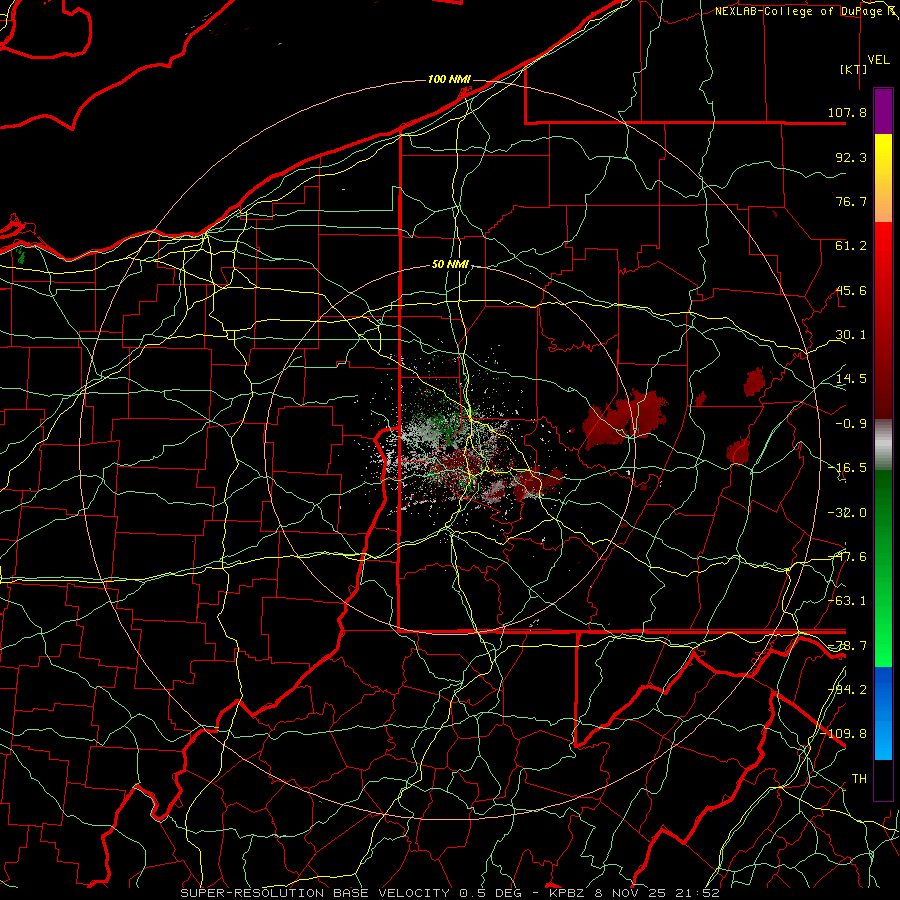Click the TH label below color bar
Viewport: 900px width, 900px height.
click(859, 779)
